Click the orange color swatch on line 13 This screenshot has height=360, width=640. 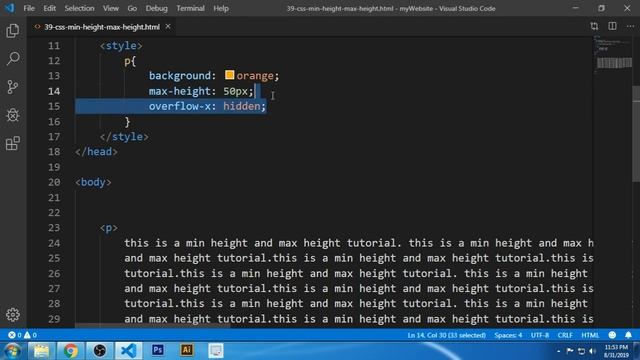[x=229, y=75]
